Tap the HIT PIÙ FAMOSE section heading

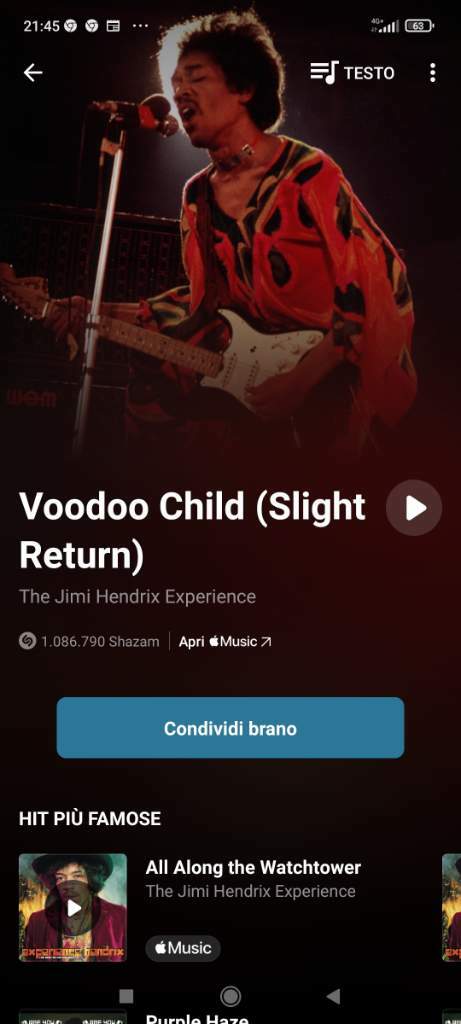[x=90, y=818]
